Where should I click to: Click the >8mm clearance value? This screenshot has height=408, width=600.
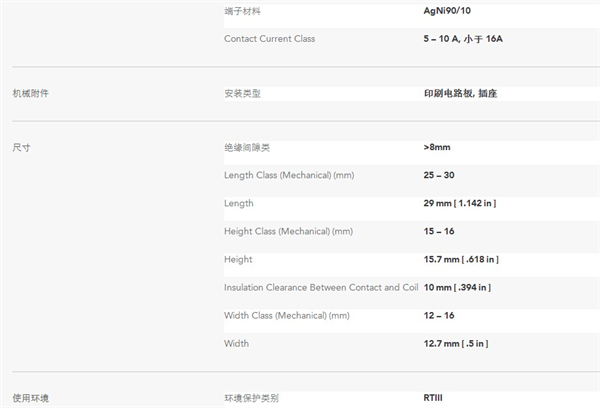(x=437, y=147)
